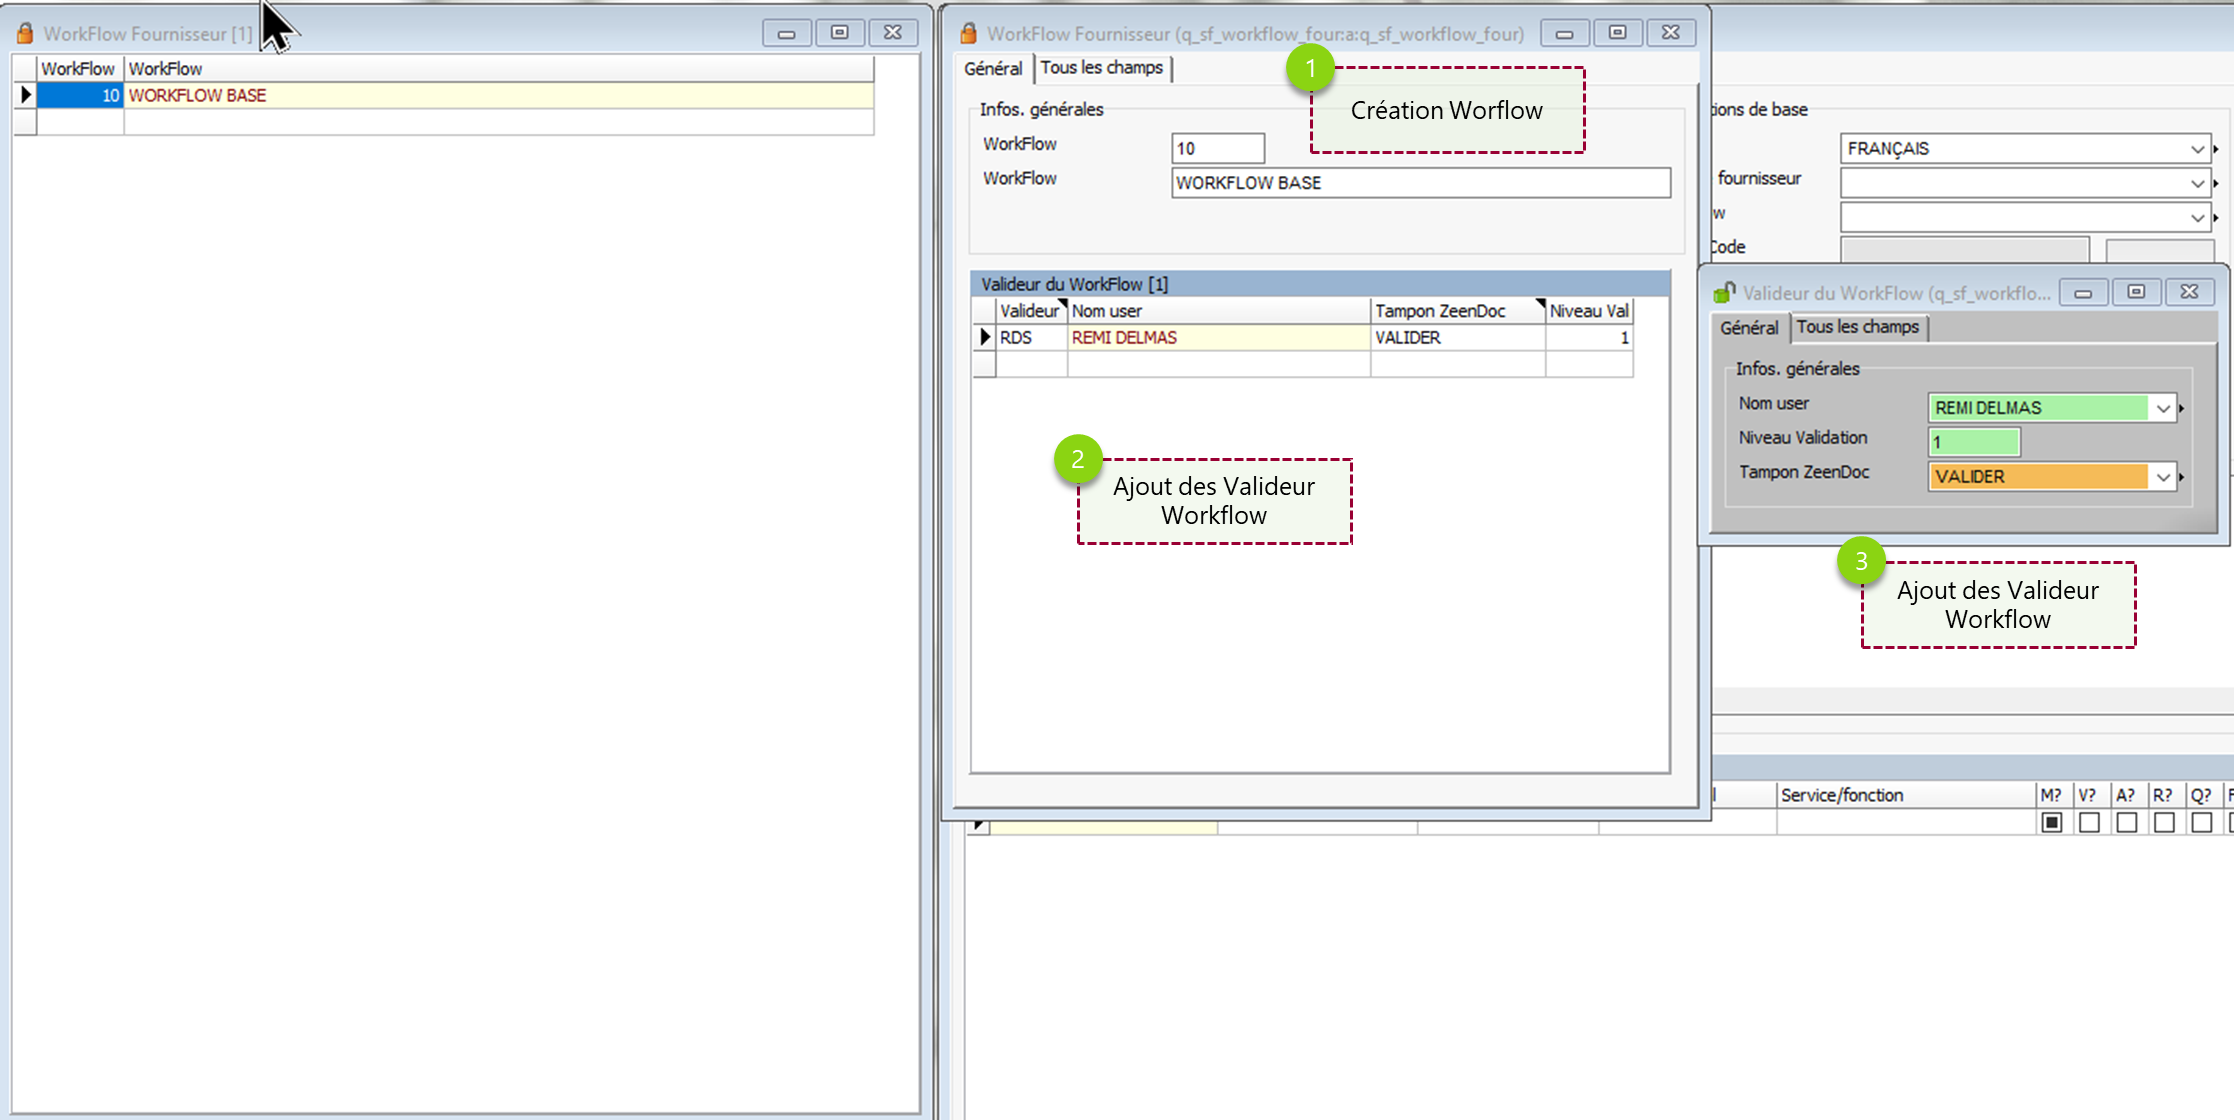Open the FRANÇAIS language dropdown
The height and width of the screenshot is (1120, 2234).
(x=2197, y=149)
